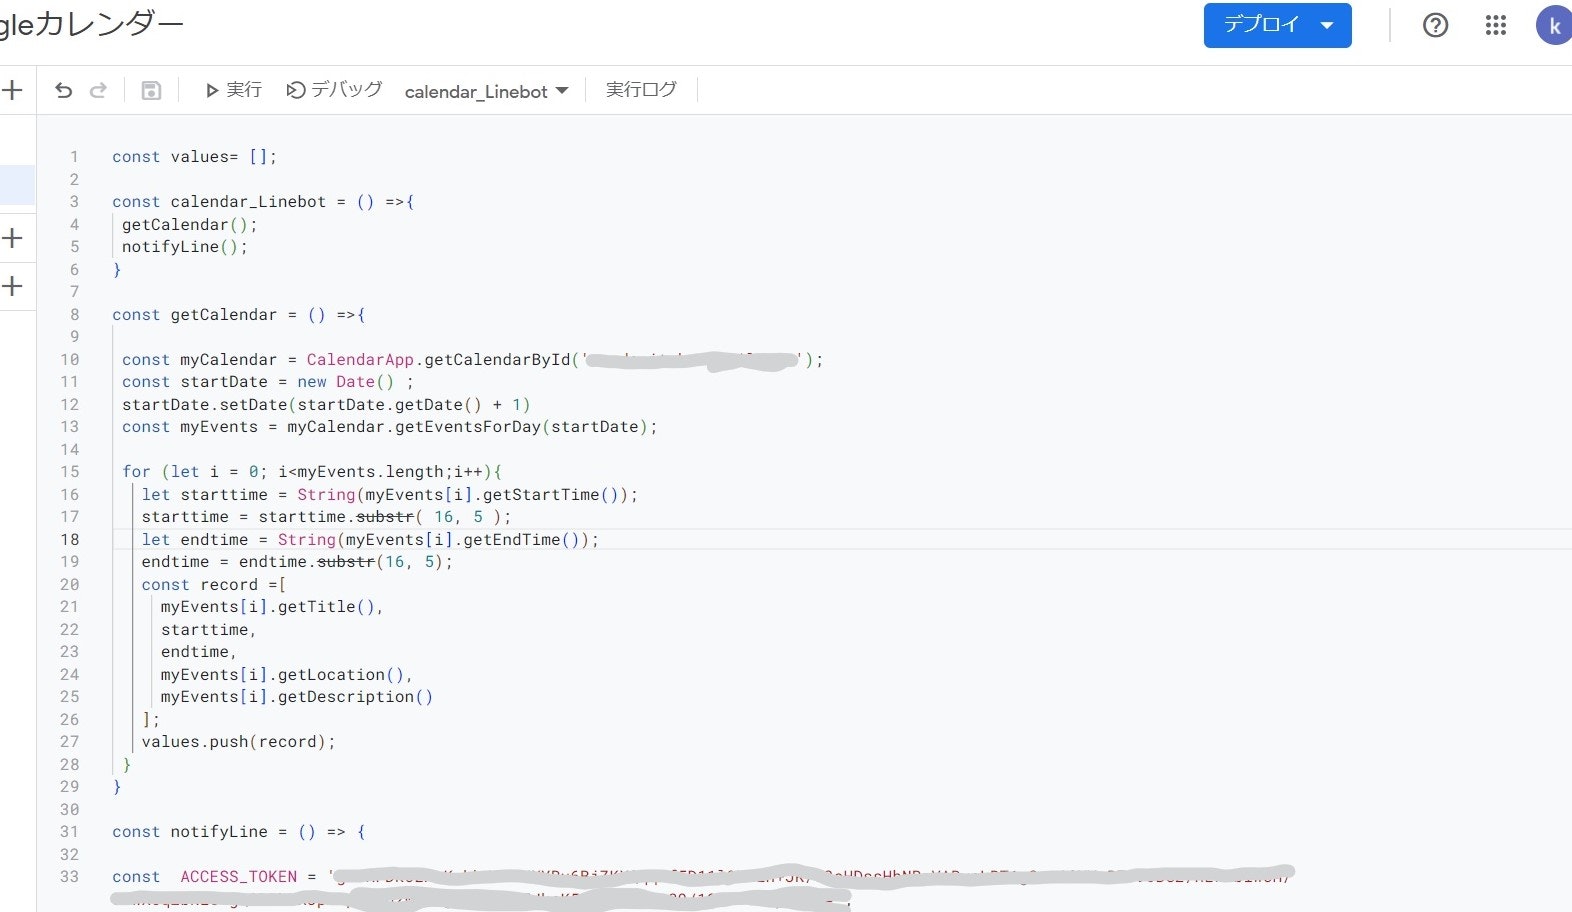Click the strikethrough 'substr' on line 17
Image resolution: width=1572 pixels, height=912 pixels.
(385, 517)
